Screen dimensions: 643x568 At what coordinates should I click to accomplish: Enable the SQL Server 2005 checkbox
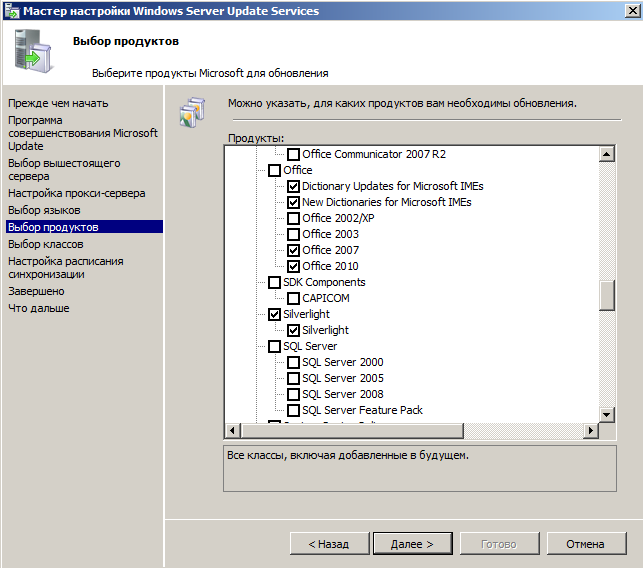point(293,378)
